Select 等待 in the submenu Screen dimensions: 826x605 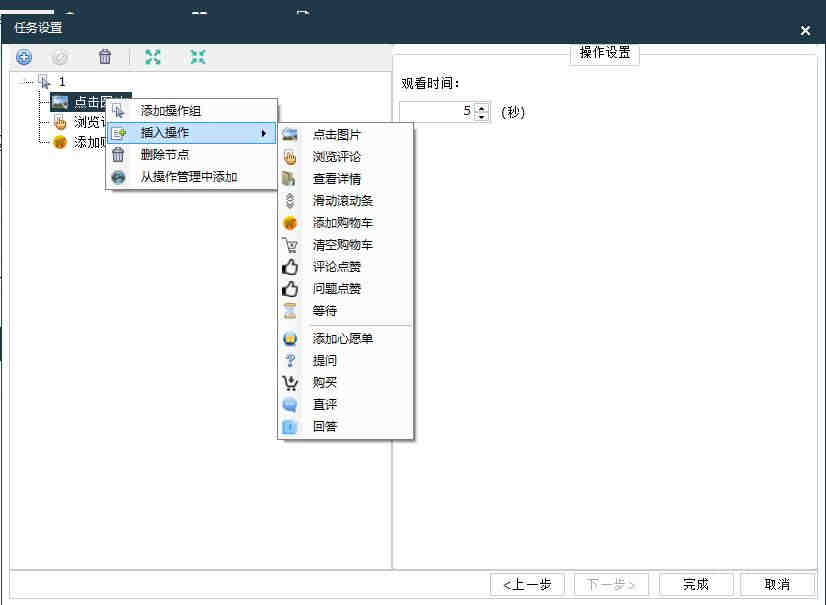346,311
